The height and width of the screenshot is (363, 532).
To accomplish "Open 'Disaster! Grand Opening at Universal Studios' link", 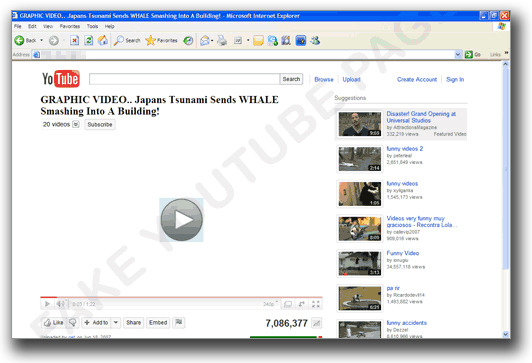I will tap(421, 117).
